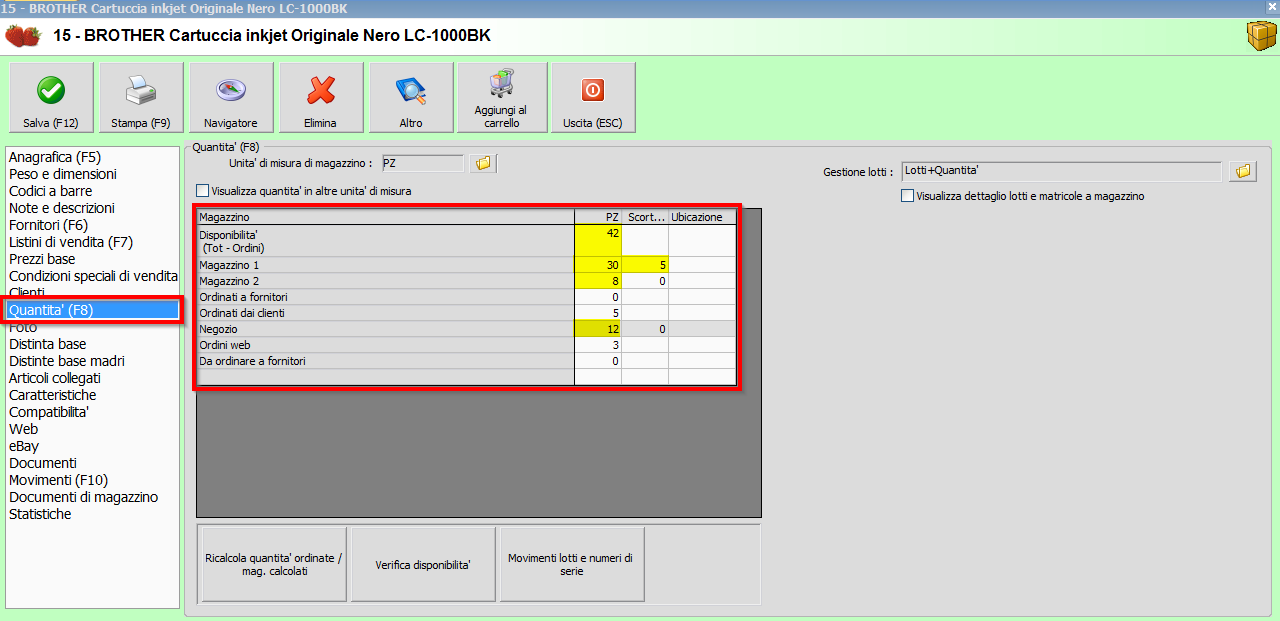Switch to the Web section
The width and height of the screenshot is (1280, 621).
click(x=24, y=429)
